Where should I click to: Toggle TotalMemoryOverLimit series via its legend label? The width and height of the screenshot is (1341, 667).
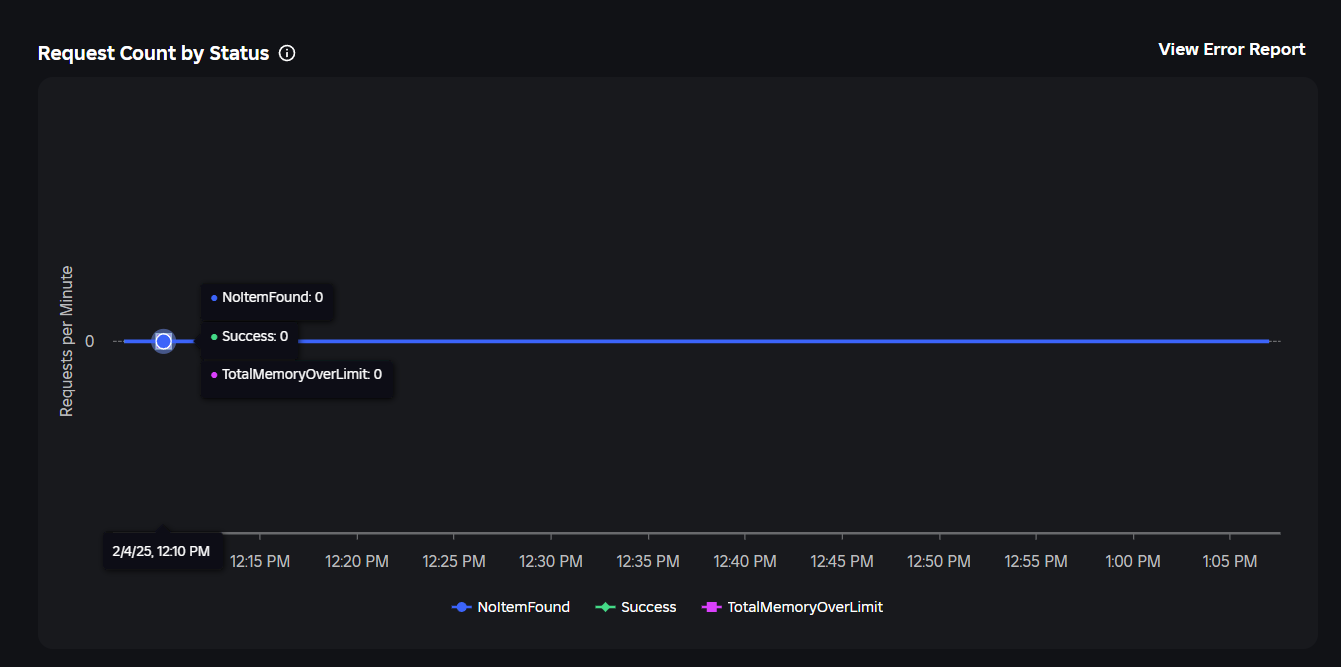pyautogui.click(x=805, y=607)
